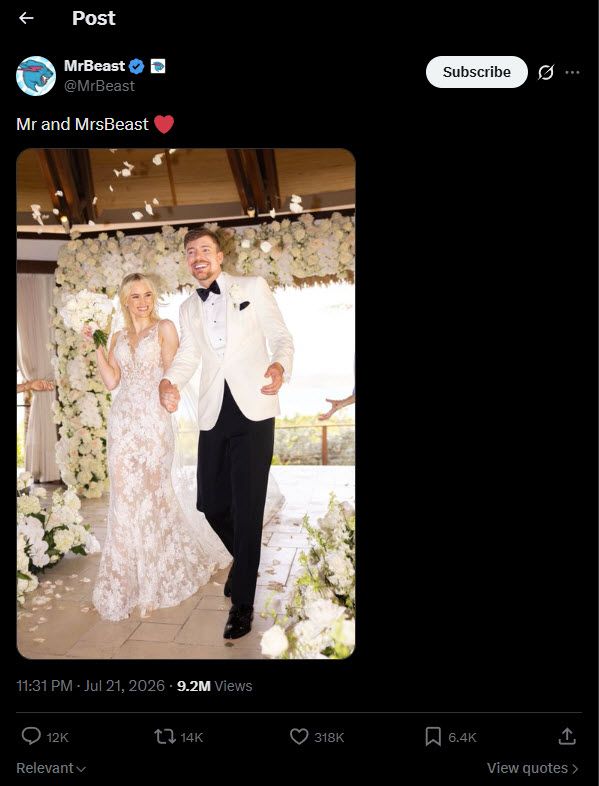The image size is (599, 786).
Task: Open MrBeast's profile avatar
Action: tap(36, 76)
